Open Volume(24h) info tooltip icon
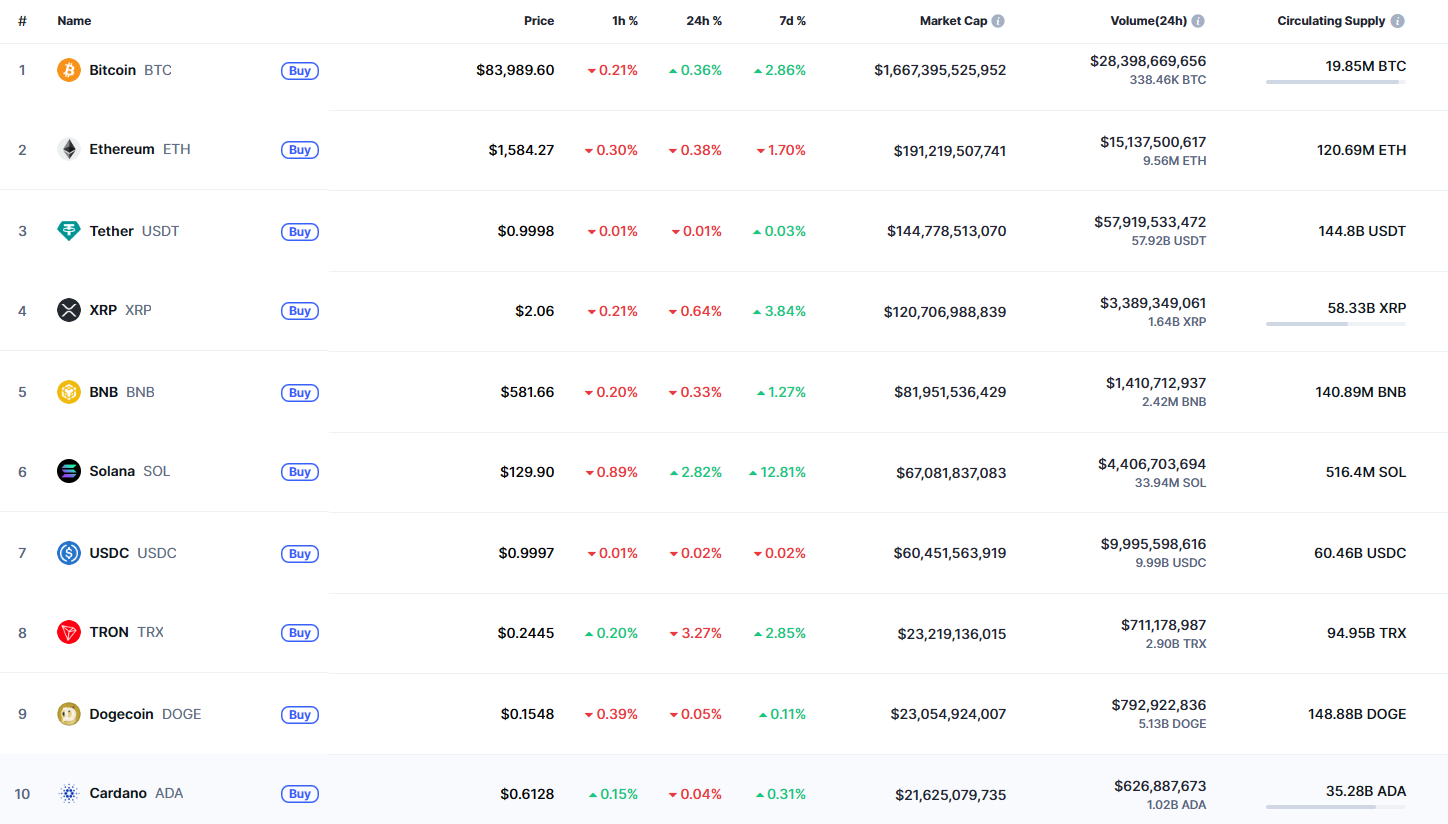The height and width of the screenshot is (824, 1448). (1198, 21)
